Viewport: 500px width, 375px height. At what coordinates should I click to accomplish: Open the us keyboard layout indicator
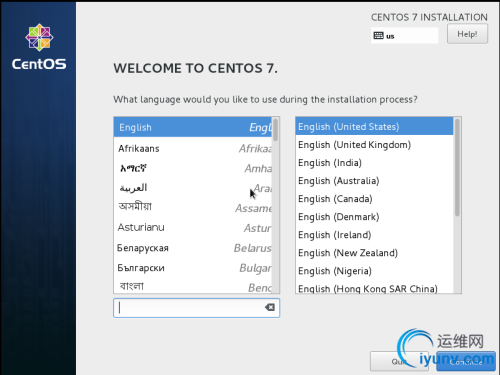(x=404, y=35)
